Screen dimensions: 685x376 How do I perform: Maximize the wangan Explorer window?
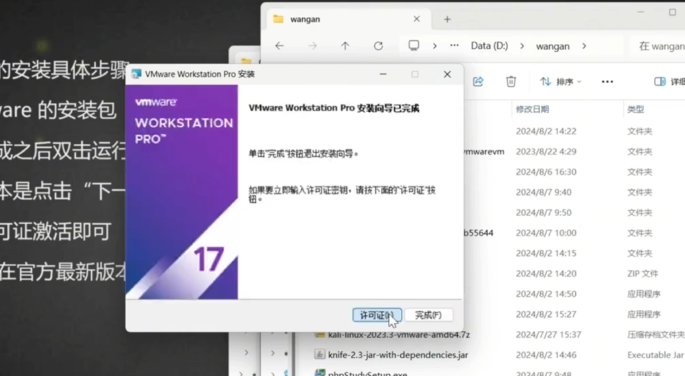672,12
